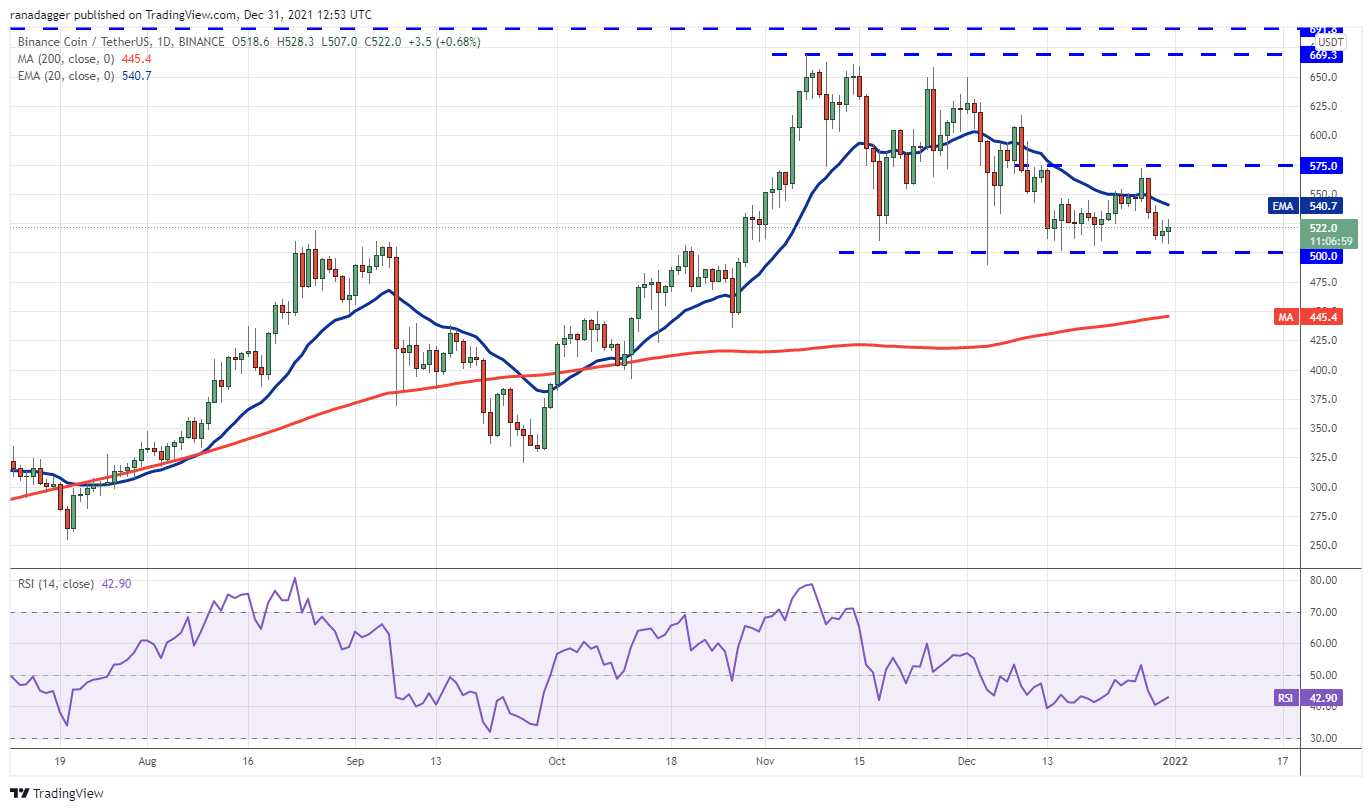Click the red MA tag beside 445.4

[x=1285, y=317]
